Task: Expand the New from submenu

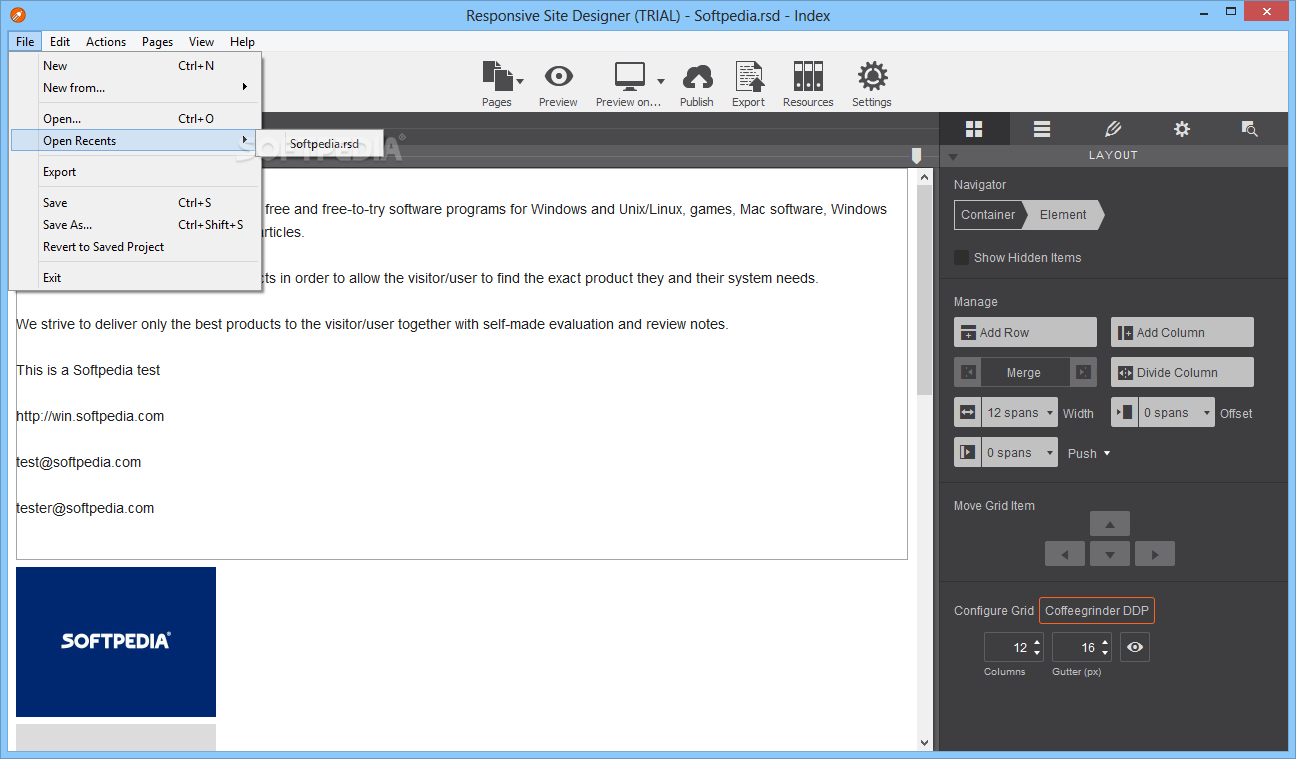Action: 137,87
